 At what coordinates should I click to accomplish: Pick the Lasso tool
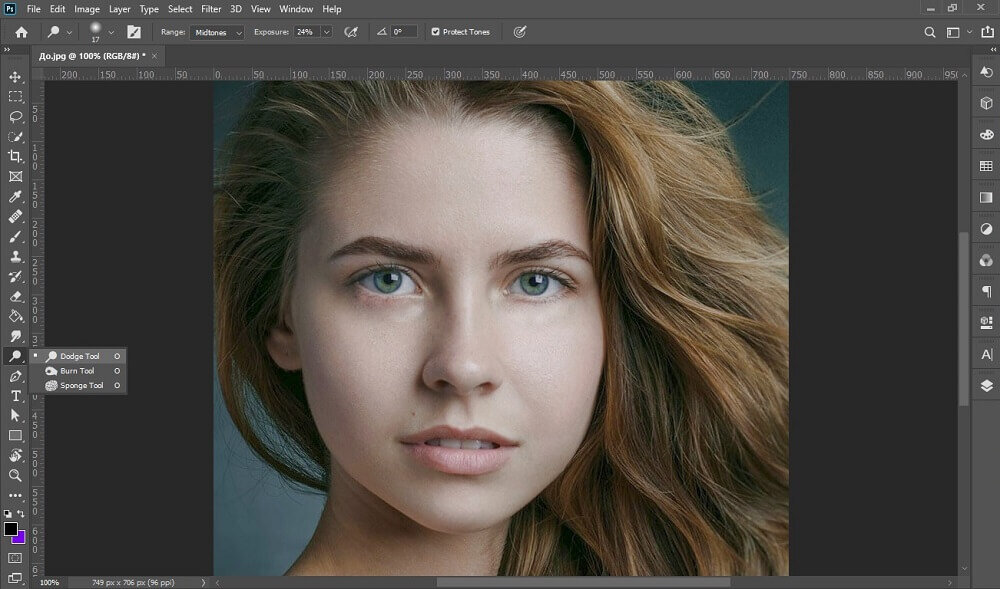(x=15, y=116)
